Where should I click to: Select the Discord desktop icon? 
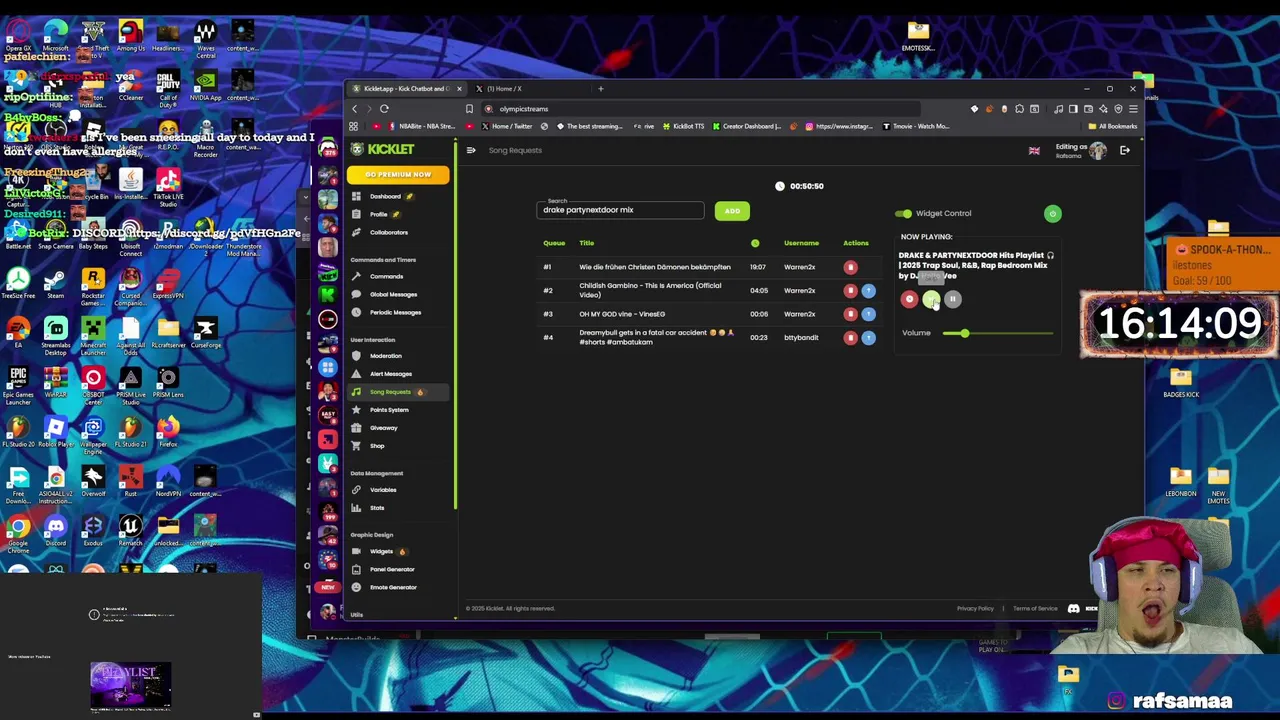pyautogui.click(x=55, y=530)
